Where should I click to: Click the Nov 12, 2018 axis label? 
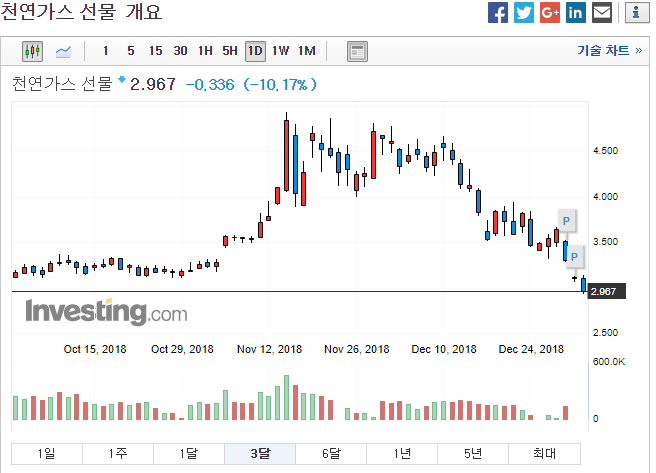click(x=269, y=349)
